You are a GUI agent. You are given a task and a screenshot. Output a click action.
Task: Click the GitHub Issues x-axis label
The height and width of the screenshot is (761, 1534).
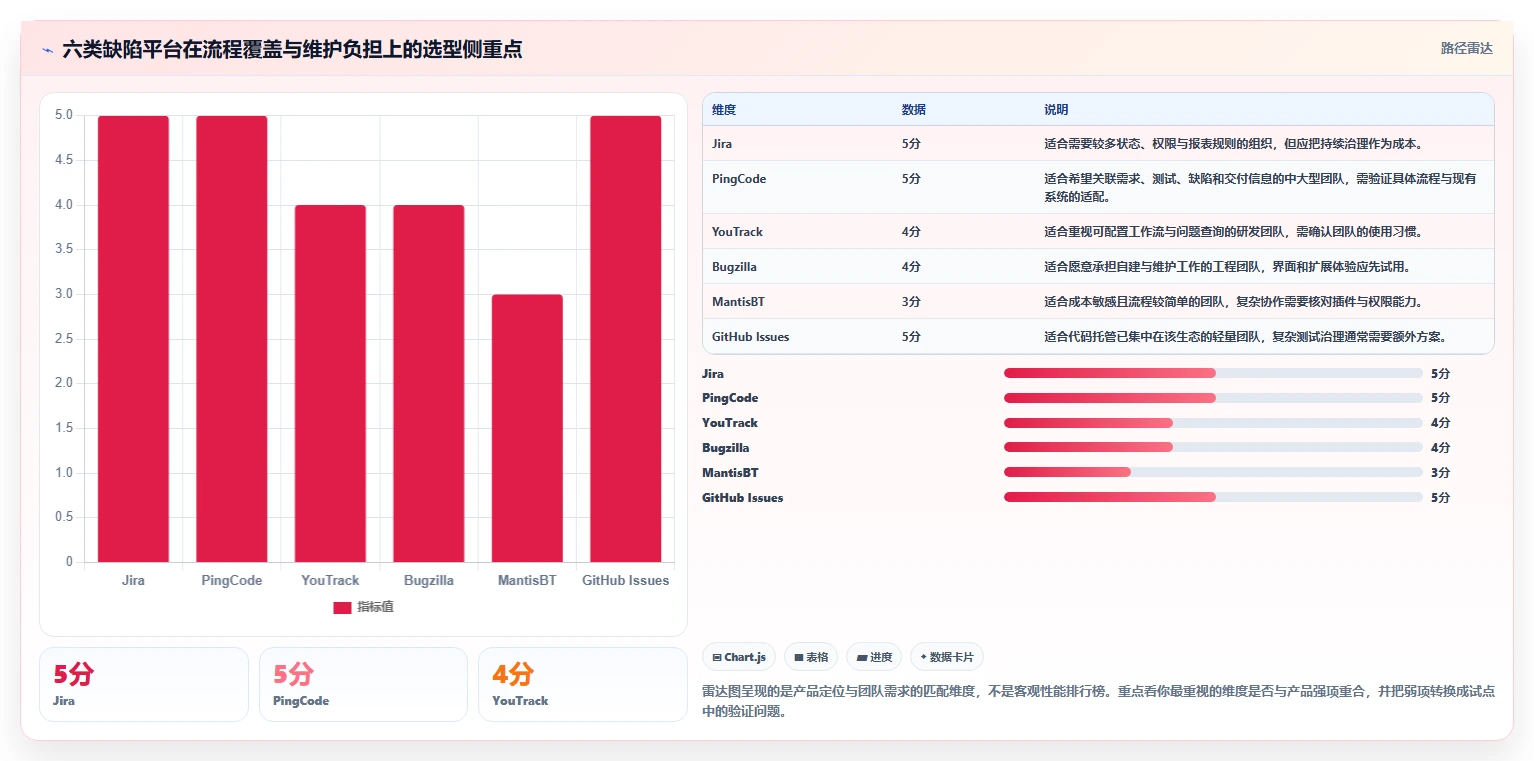click(626, 581)
